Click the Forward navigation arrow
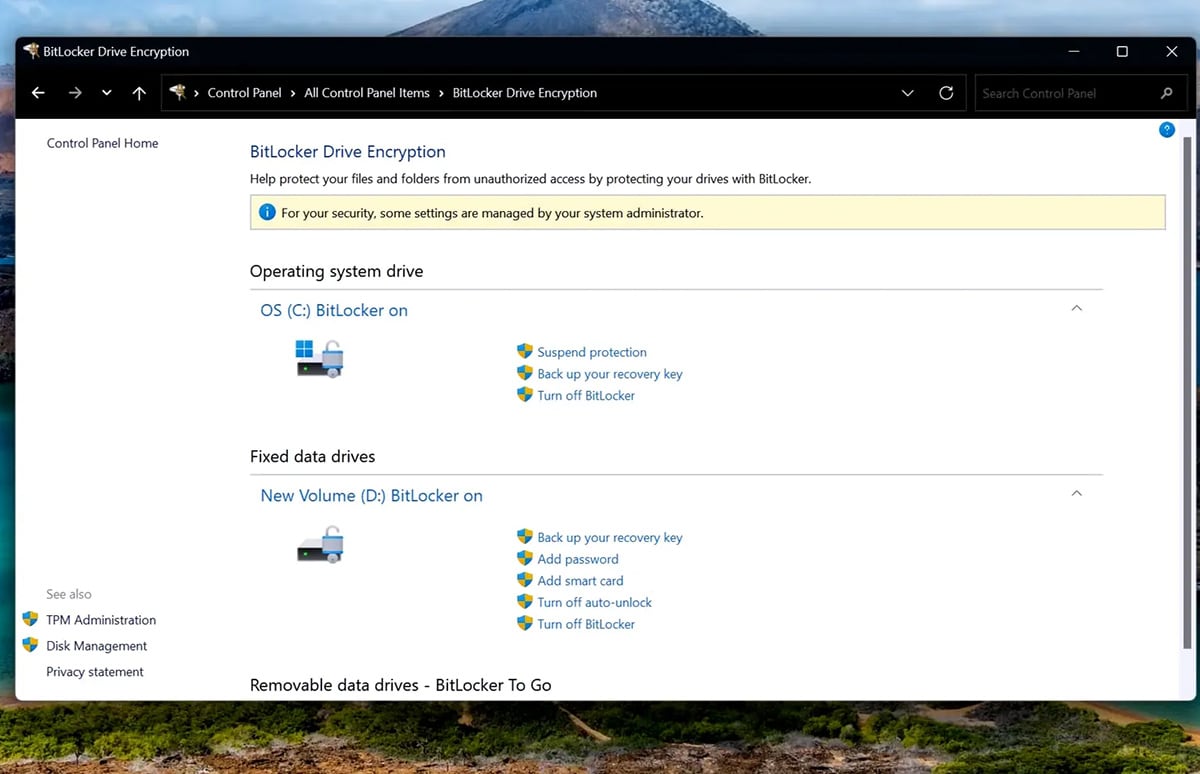This screenshot has height=774, width=1200. 75,93
